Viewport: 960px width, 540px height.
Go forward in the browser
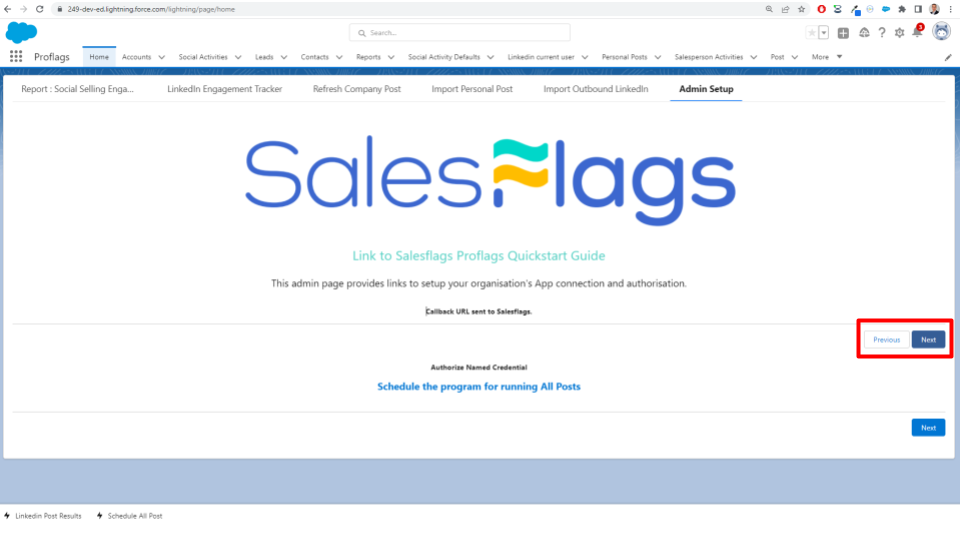23,9
